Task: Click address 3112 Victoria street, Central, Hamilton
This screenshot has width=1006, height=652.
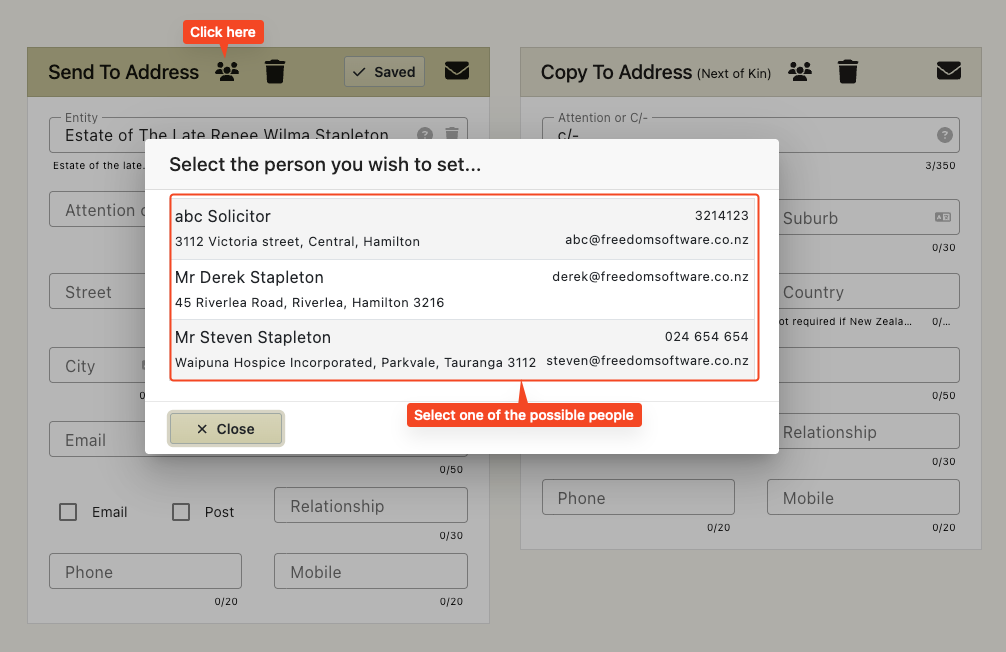Action: click(x=298, y=242)
